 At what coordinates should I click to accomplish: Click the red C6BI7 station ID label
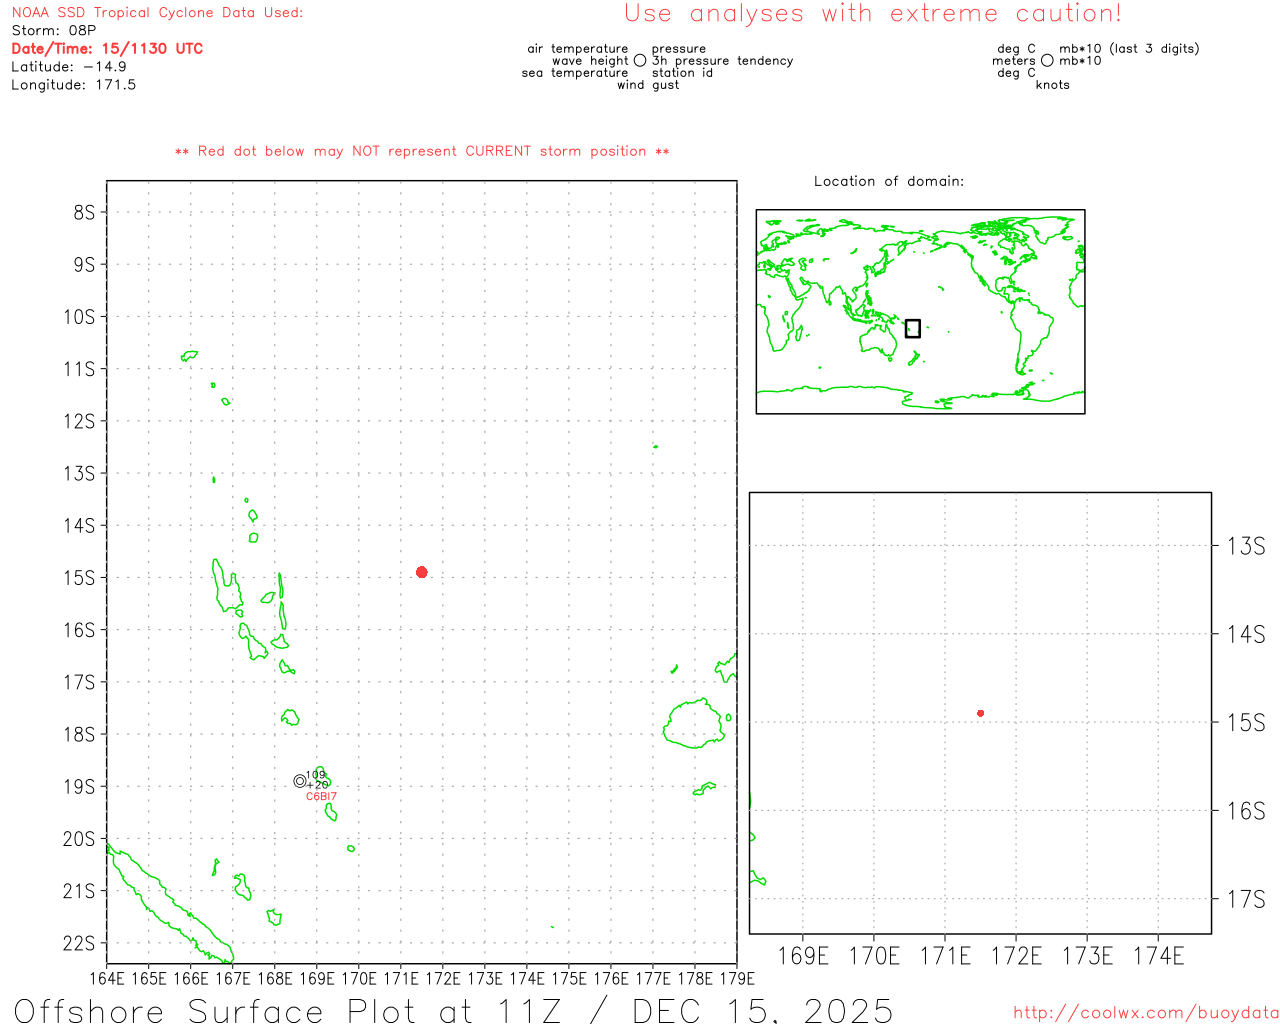[x=321, y=797]
